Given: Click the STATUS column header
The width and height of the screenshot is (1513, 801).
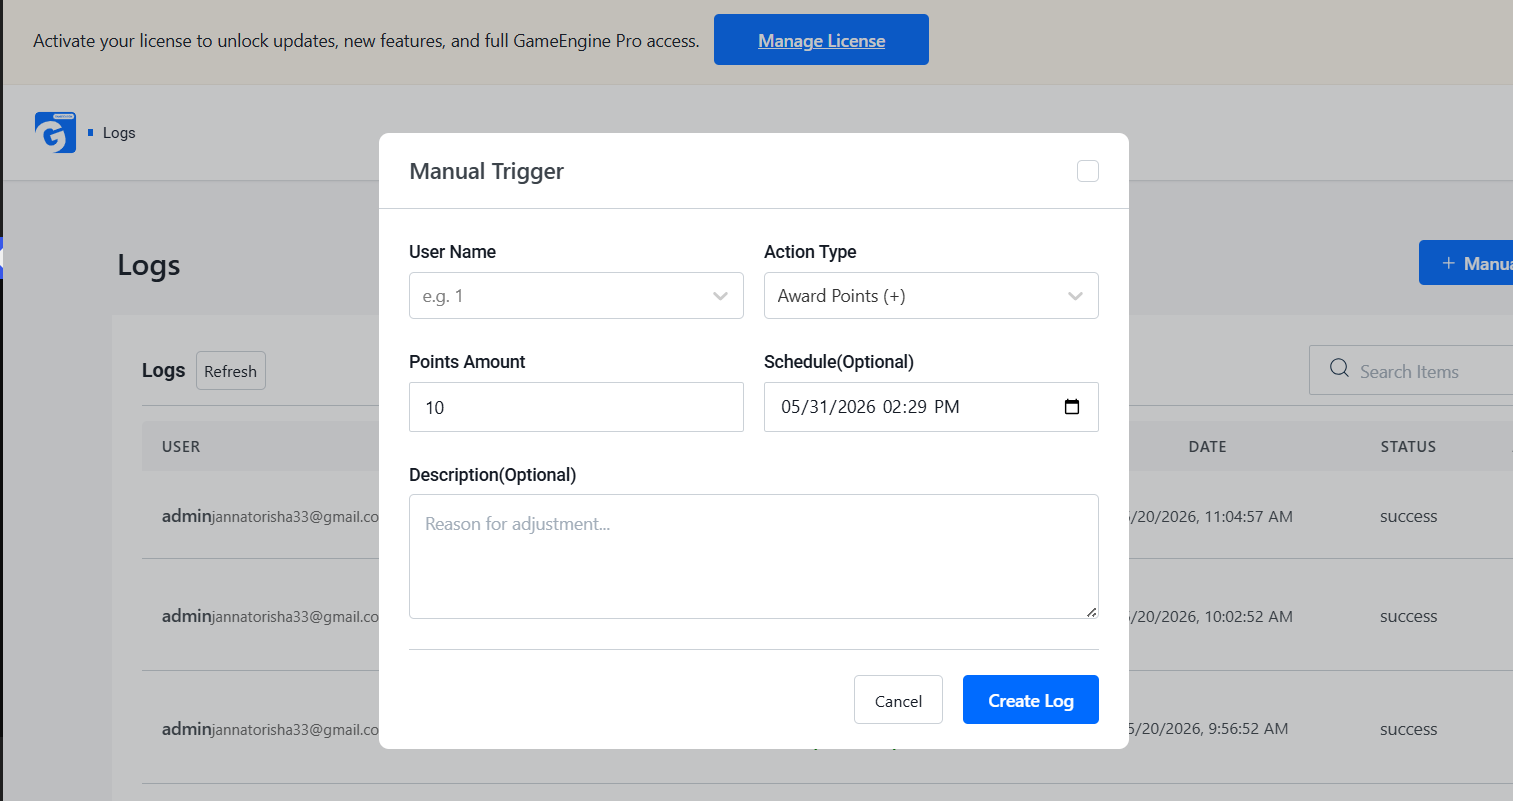Looking at the screenshot, I should 1408,447.
